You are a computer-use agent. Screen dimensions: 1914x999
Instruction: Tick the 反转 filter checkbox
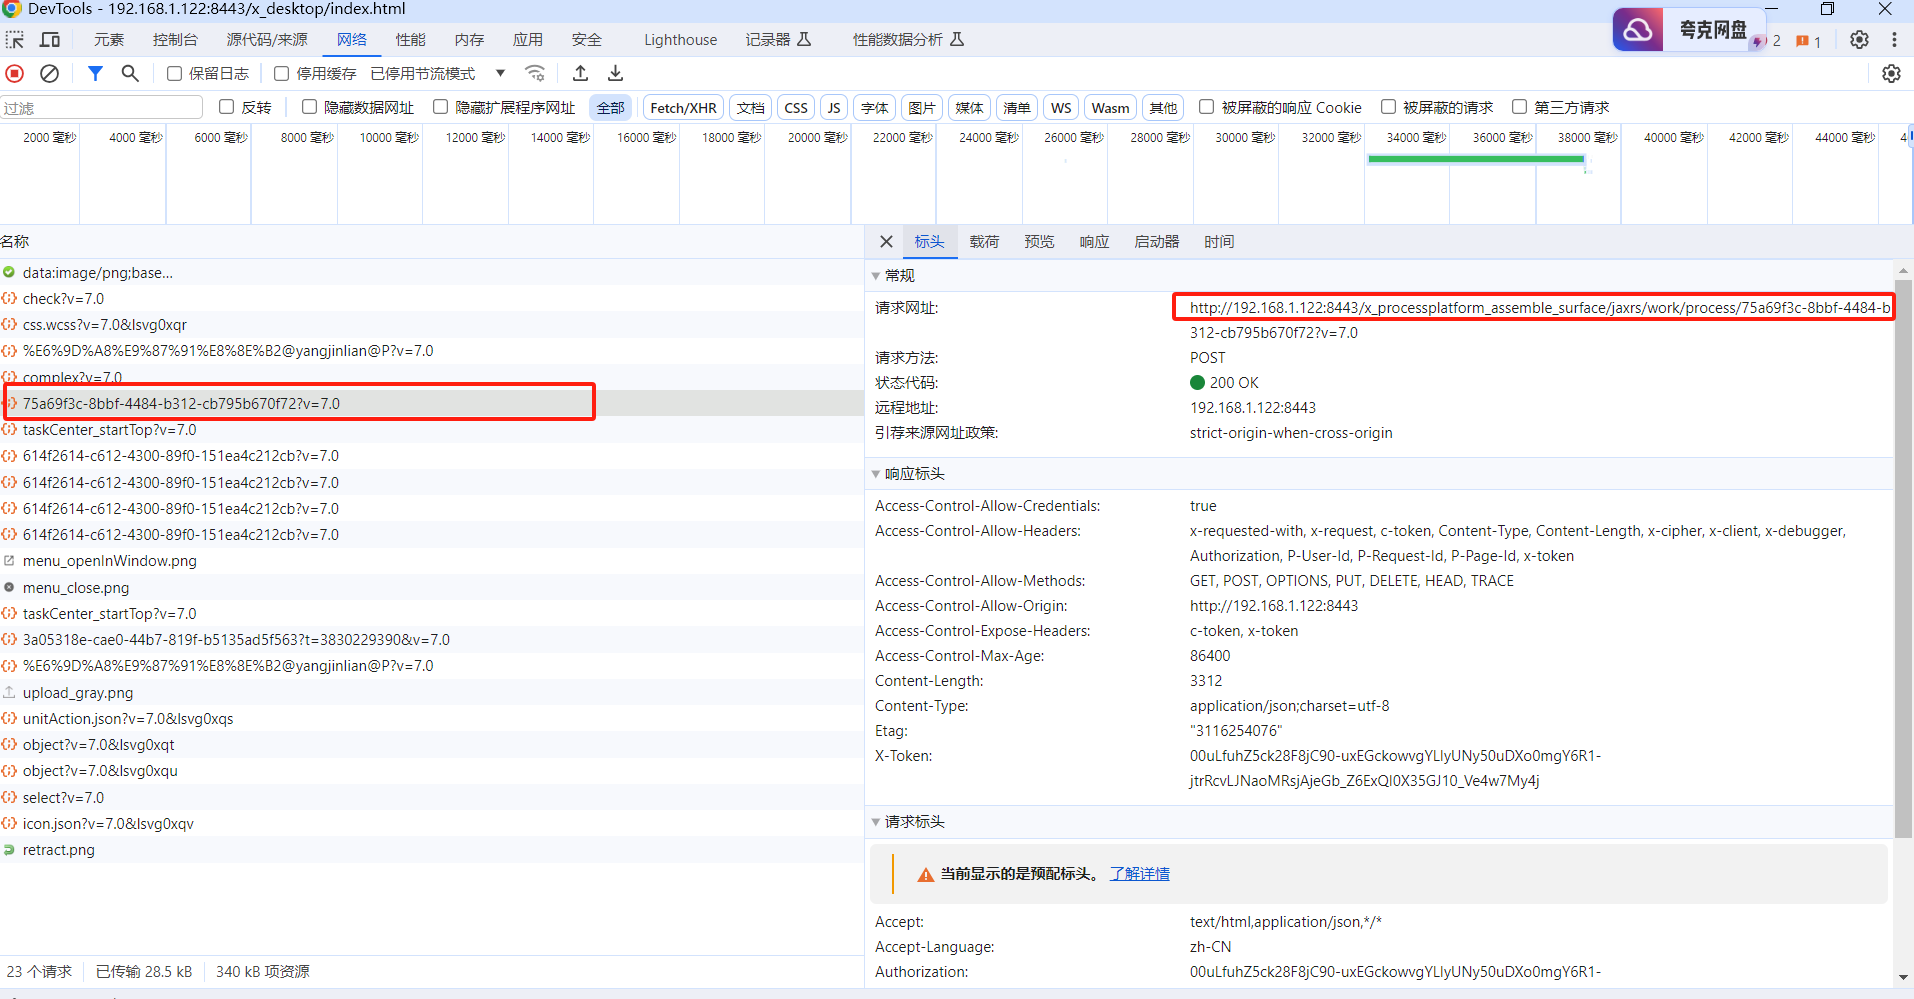pyautogui.click(x=227, y=107)
